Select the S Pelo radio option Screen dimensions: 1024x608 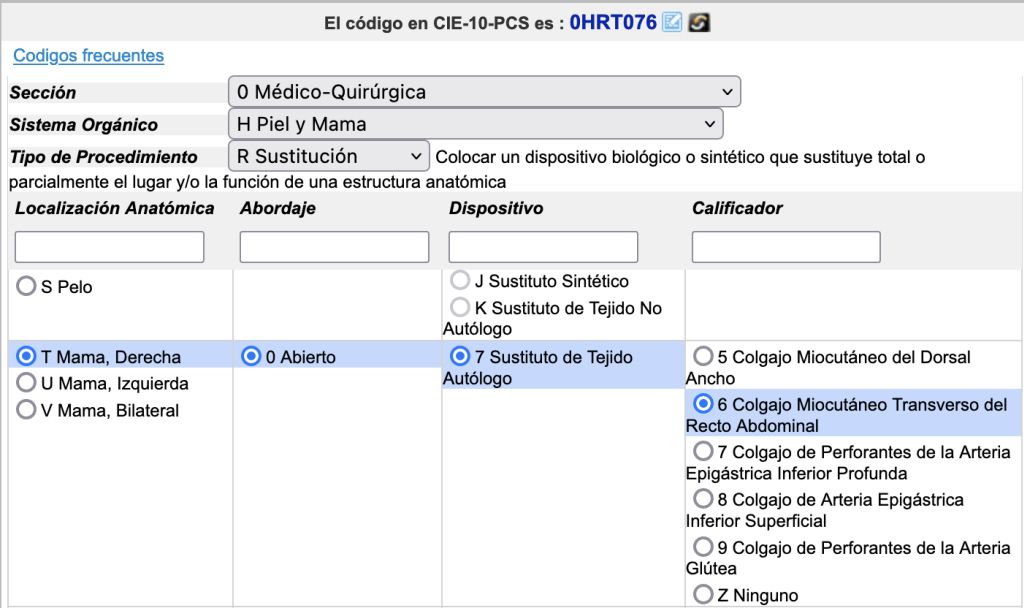tap(27, 287)
